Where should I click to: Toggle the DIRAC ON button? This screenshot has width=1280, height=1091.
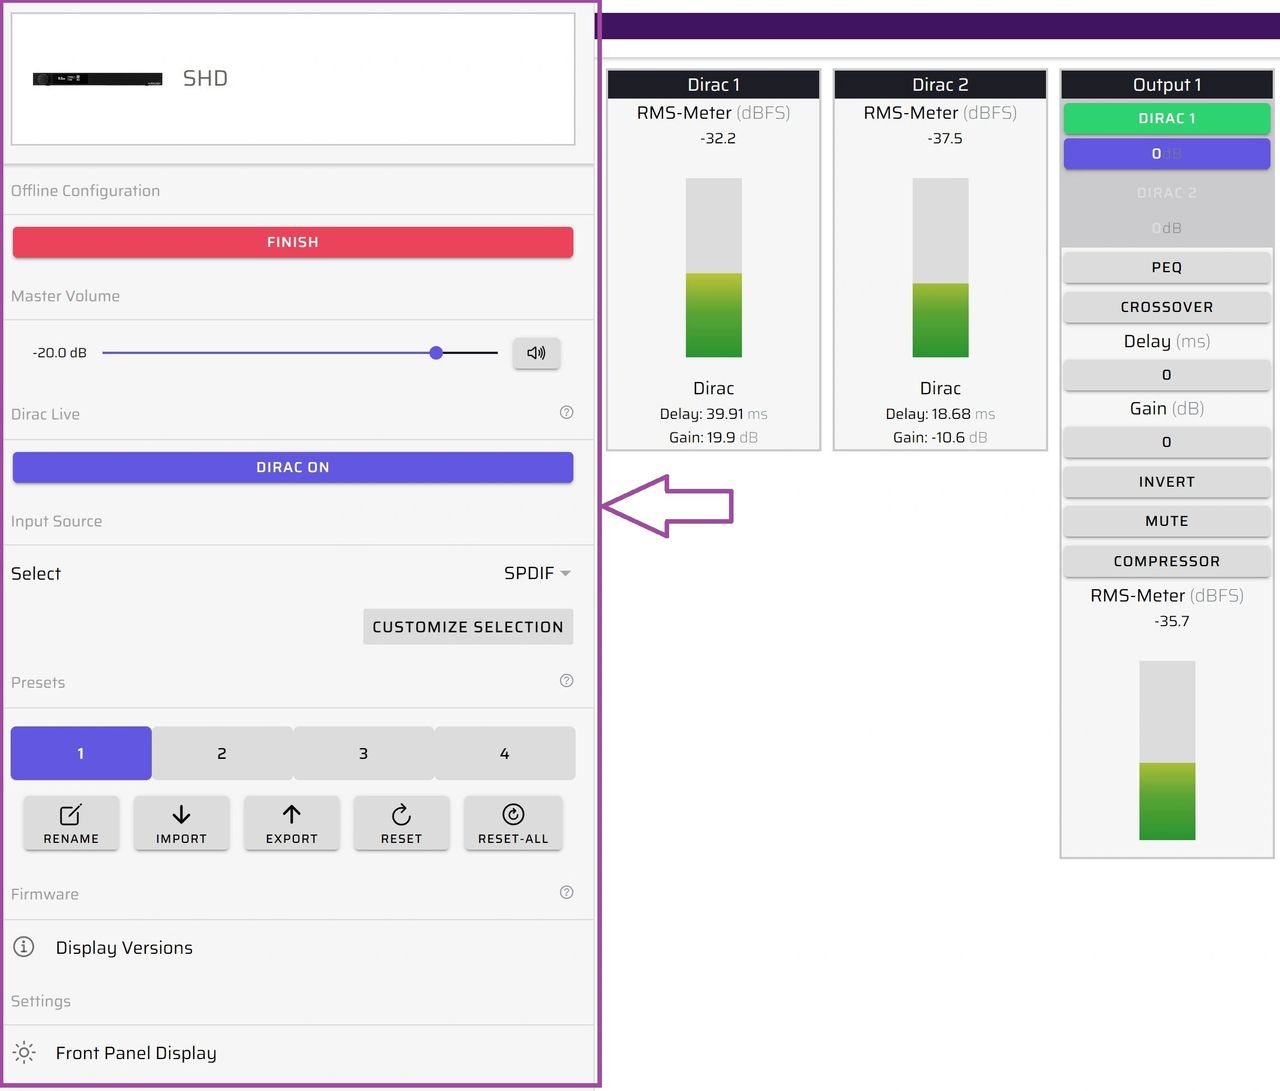pyautogui.click(x=293, y=467)
